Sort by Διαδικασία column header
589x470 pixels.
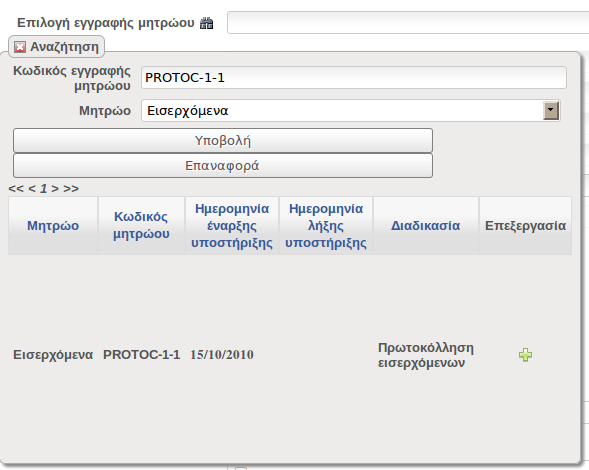tap(426, 225)
